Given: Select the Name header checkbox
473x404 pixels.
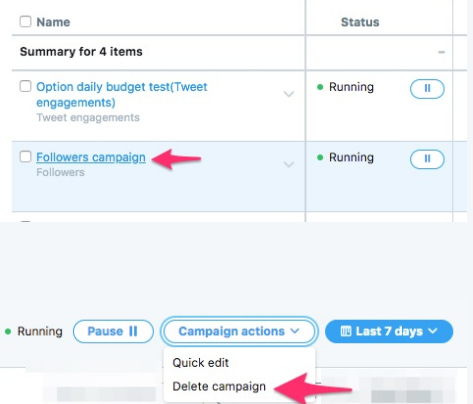Looking at the screenshot, I should pos(25,22).
